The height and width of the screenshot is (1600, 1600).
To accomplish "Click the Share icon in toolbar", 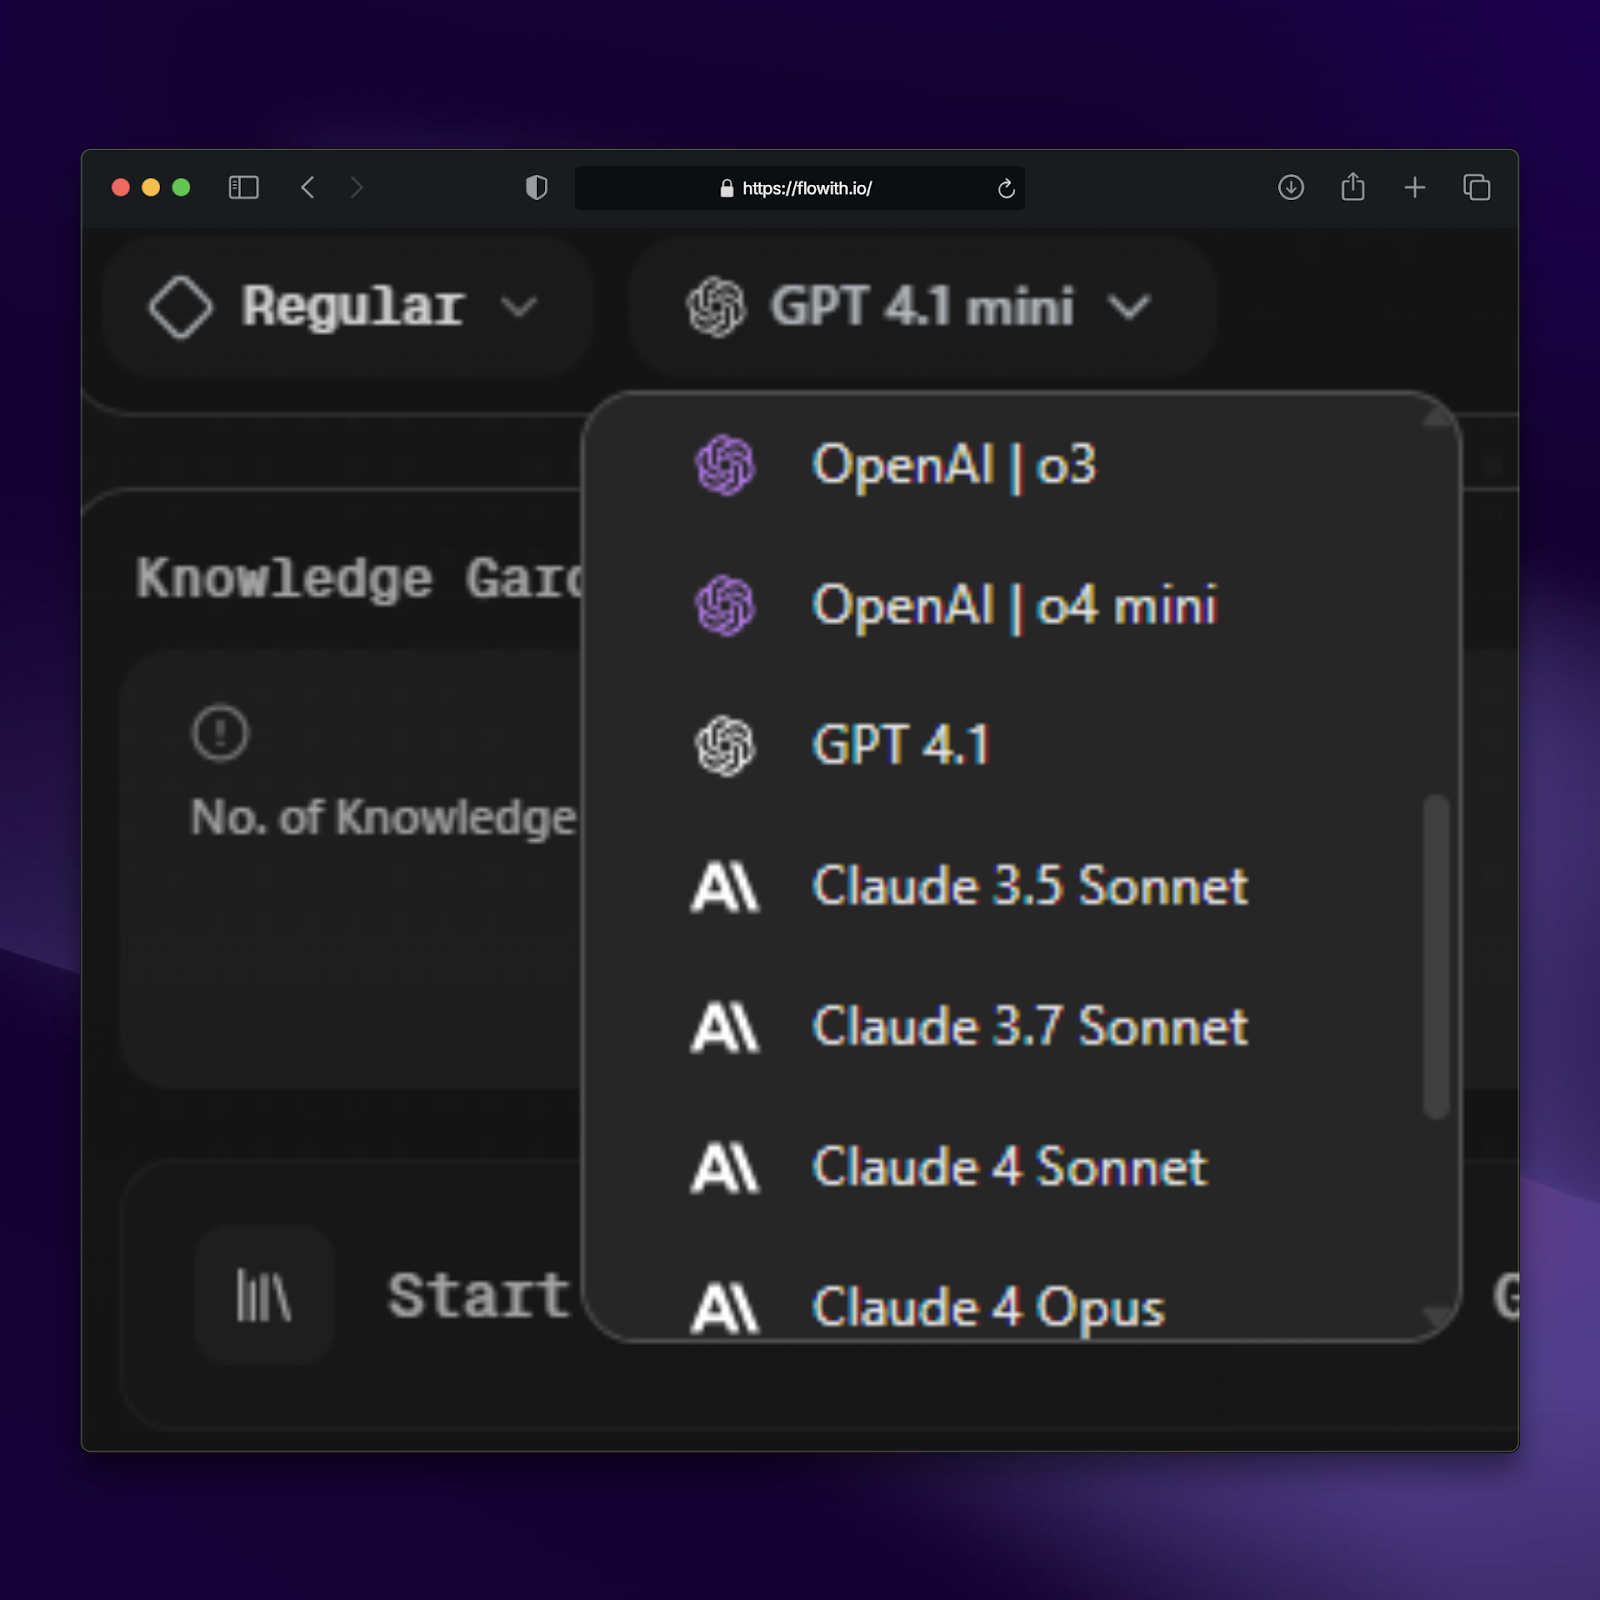I will click(x=1353, y=187).
